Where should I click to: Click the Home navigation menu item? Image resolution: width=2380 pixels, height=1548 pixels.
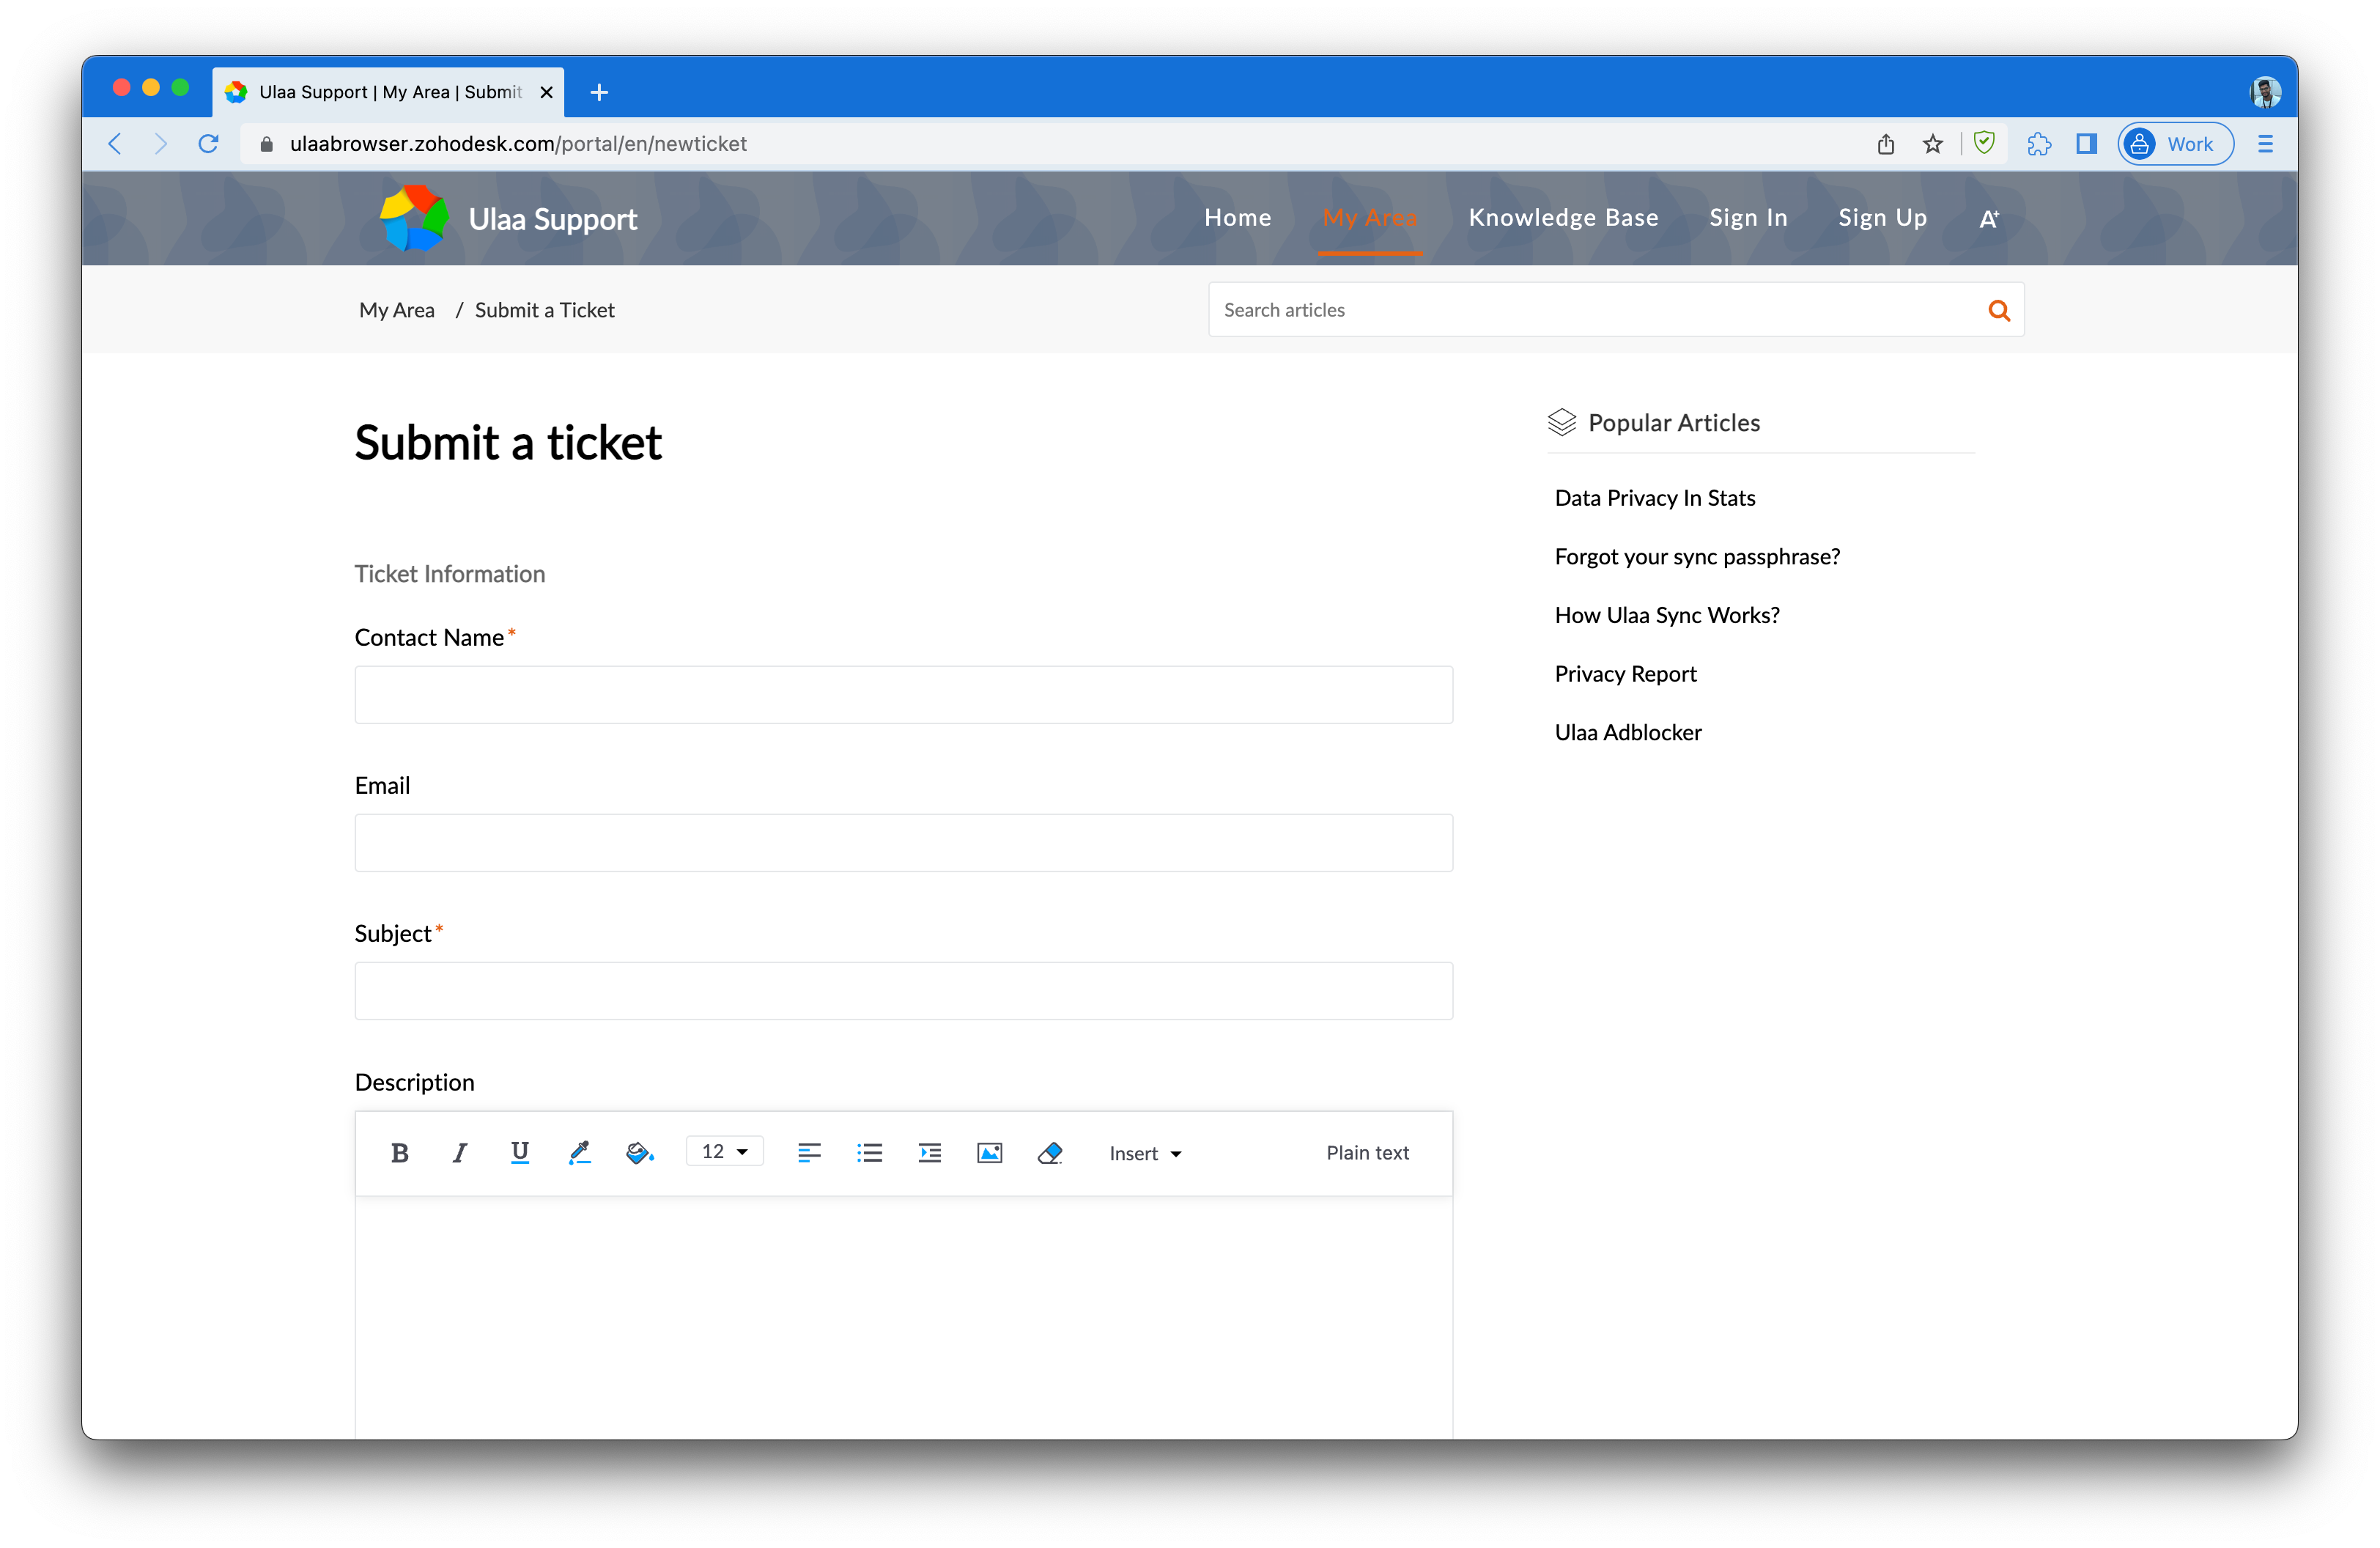tap(1238, 217)
